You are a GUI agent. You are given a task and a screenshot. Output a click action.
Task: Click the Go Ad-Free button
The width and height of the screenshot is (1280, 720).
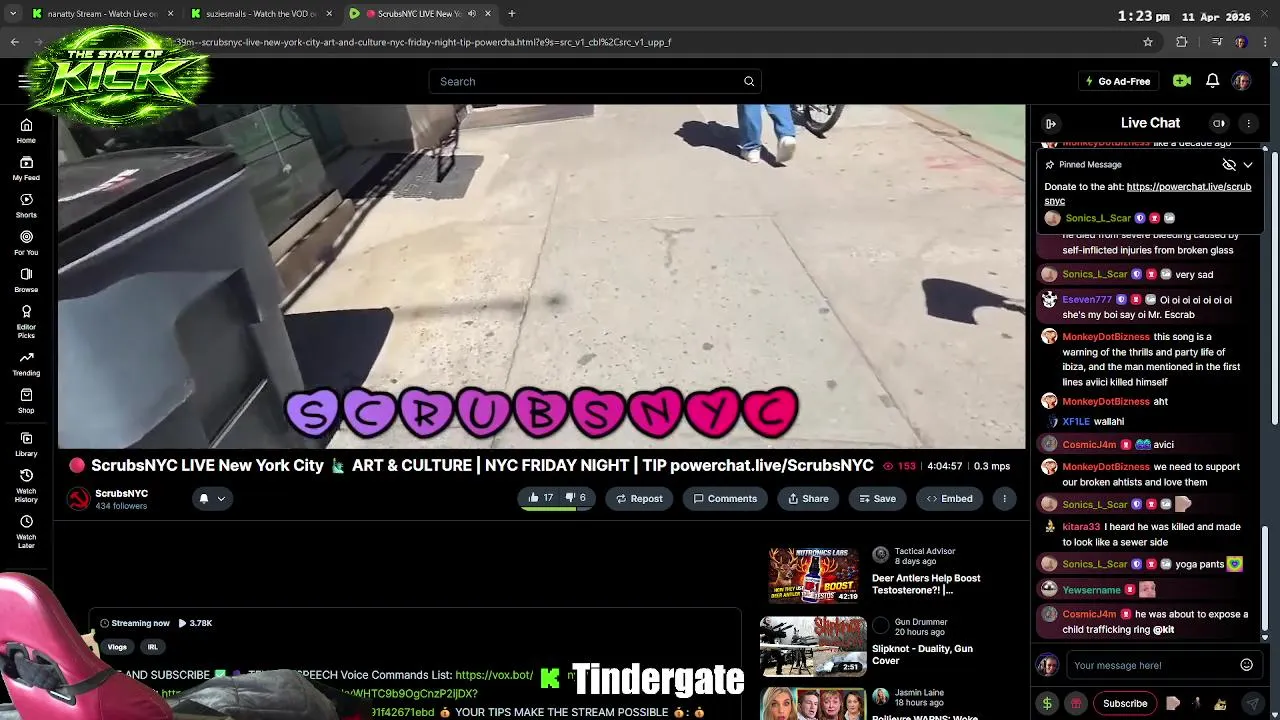tap(1117, 81)
